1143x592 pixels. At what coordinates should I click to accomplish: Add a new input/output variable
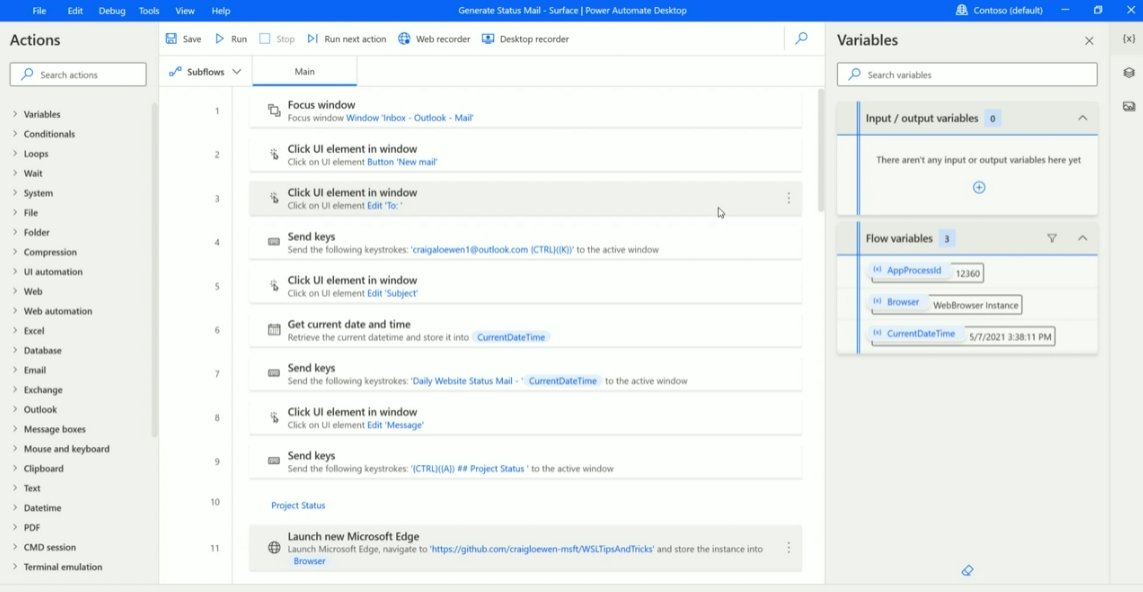pos(979,187)
